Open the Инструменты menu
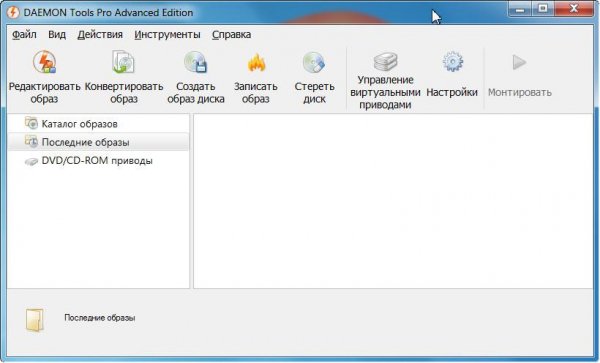This screenshot has width=600, height=363. [x=167, y=34]
